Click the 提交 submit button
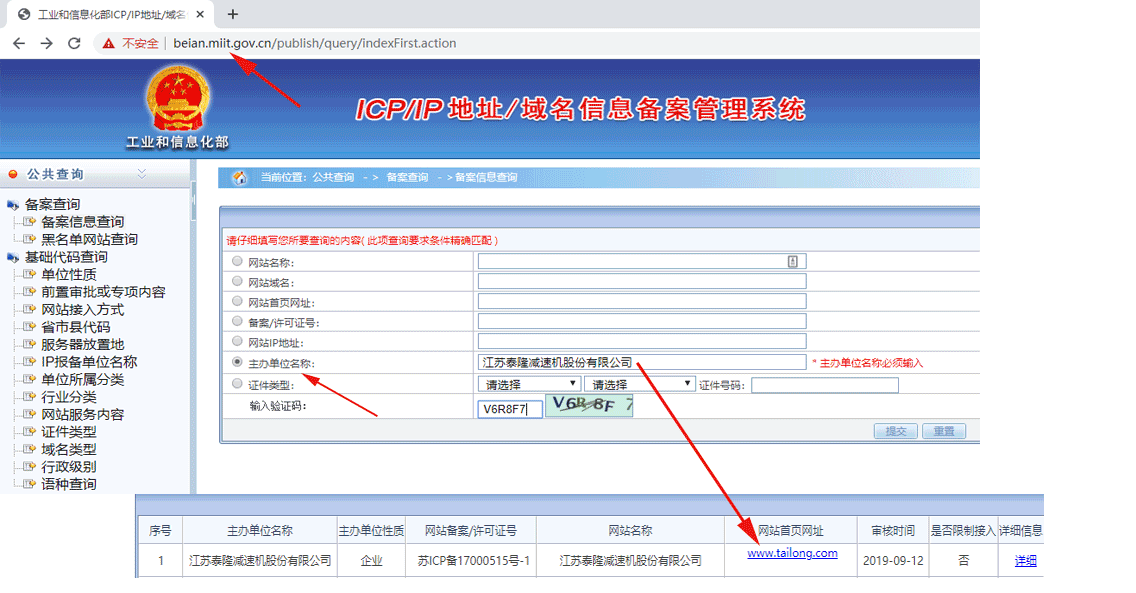Viewport: 1136px width, 593px height. (894, 430)
